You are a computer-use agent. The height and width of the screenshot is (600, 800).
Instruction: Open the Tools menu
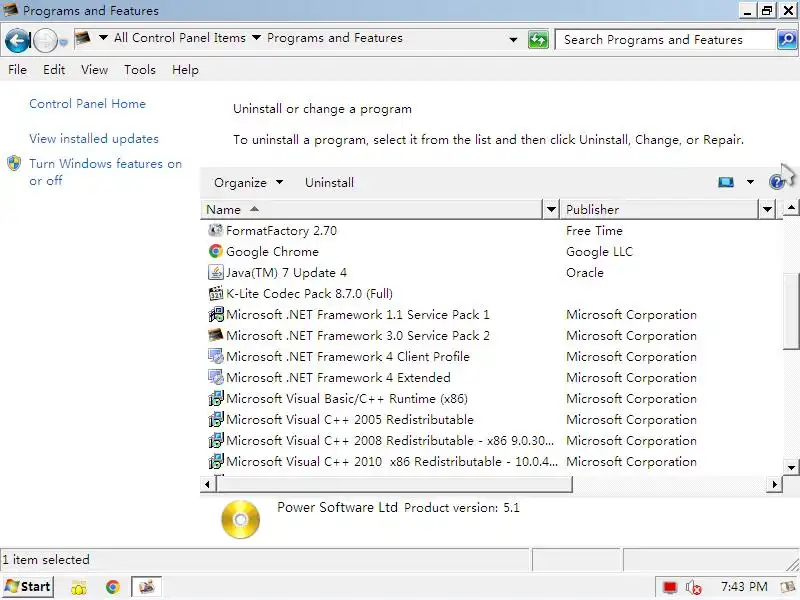pos(140,69)
